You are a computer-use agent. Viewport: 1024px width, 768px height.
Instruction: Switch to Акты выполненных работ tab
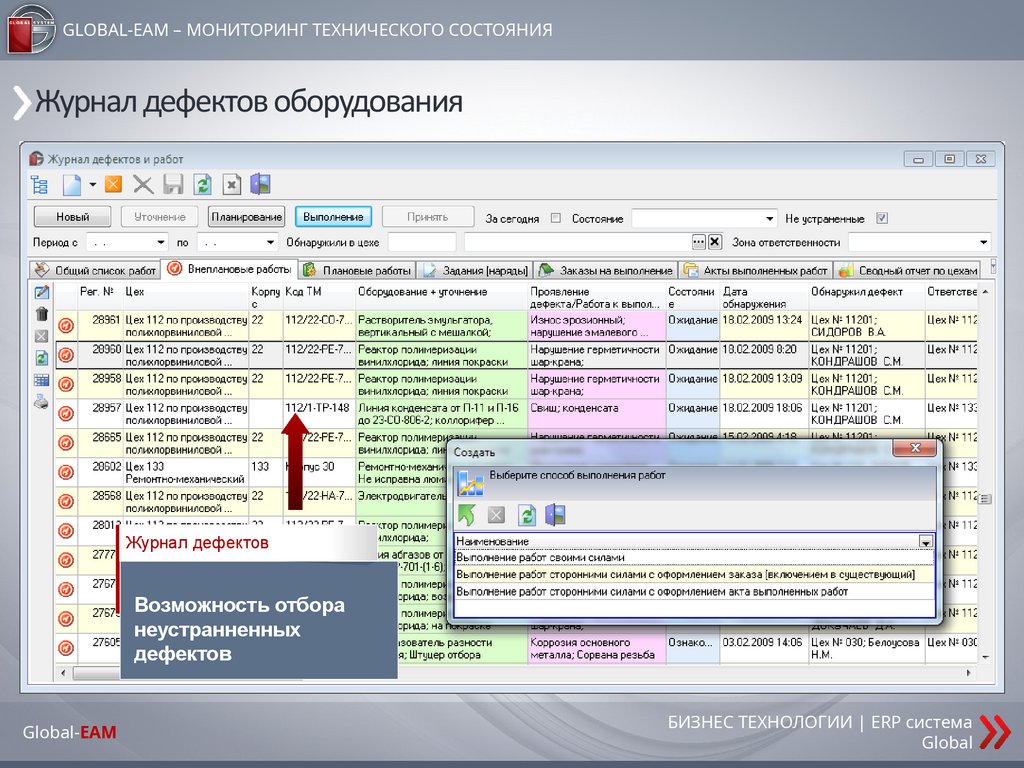(756, 270)
